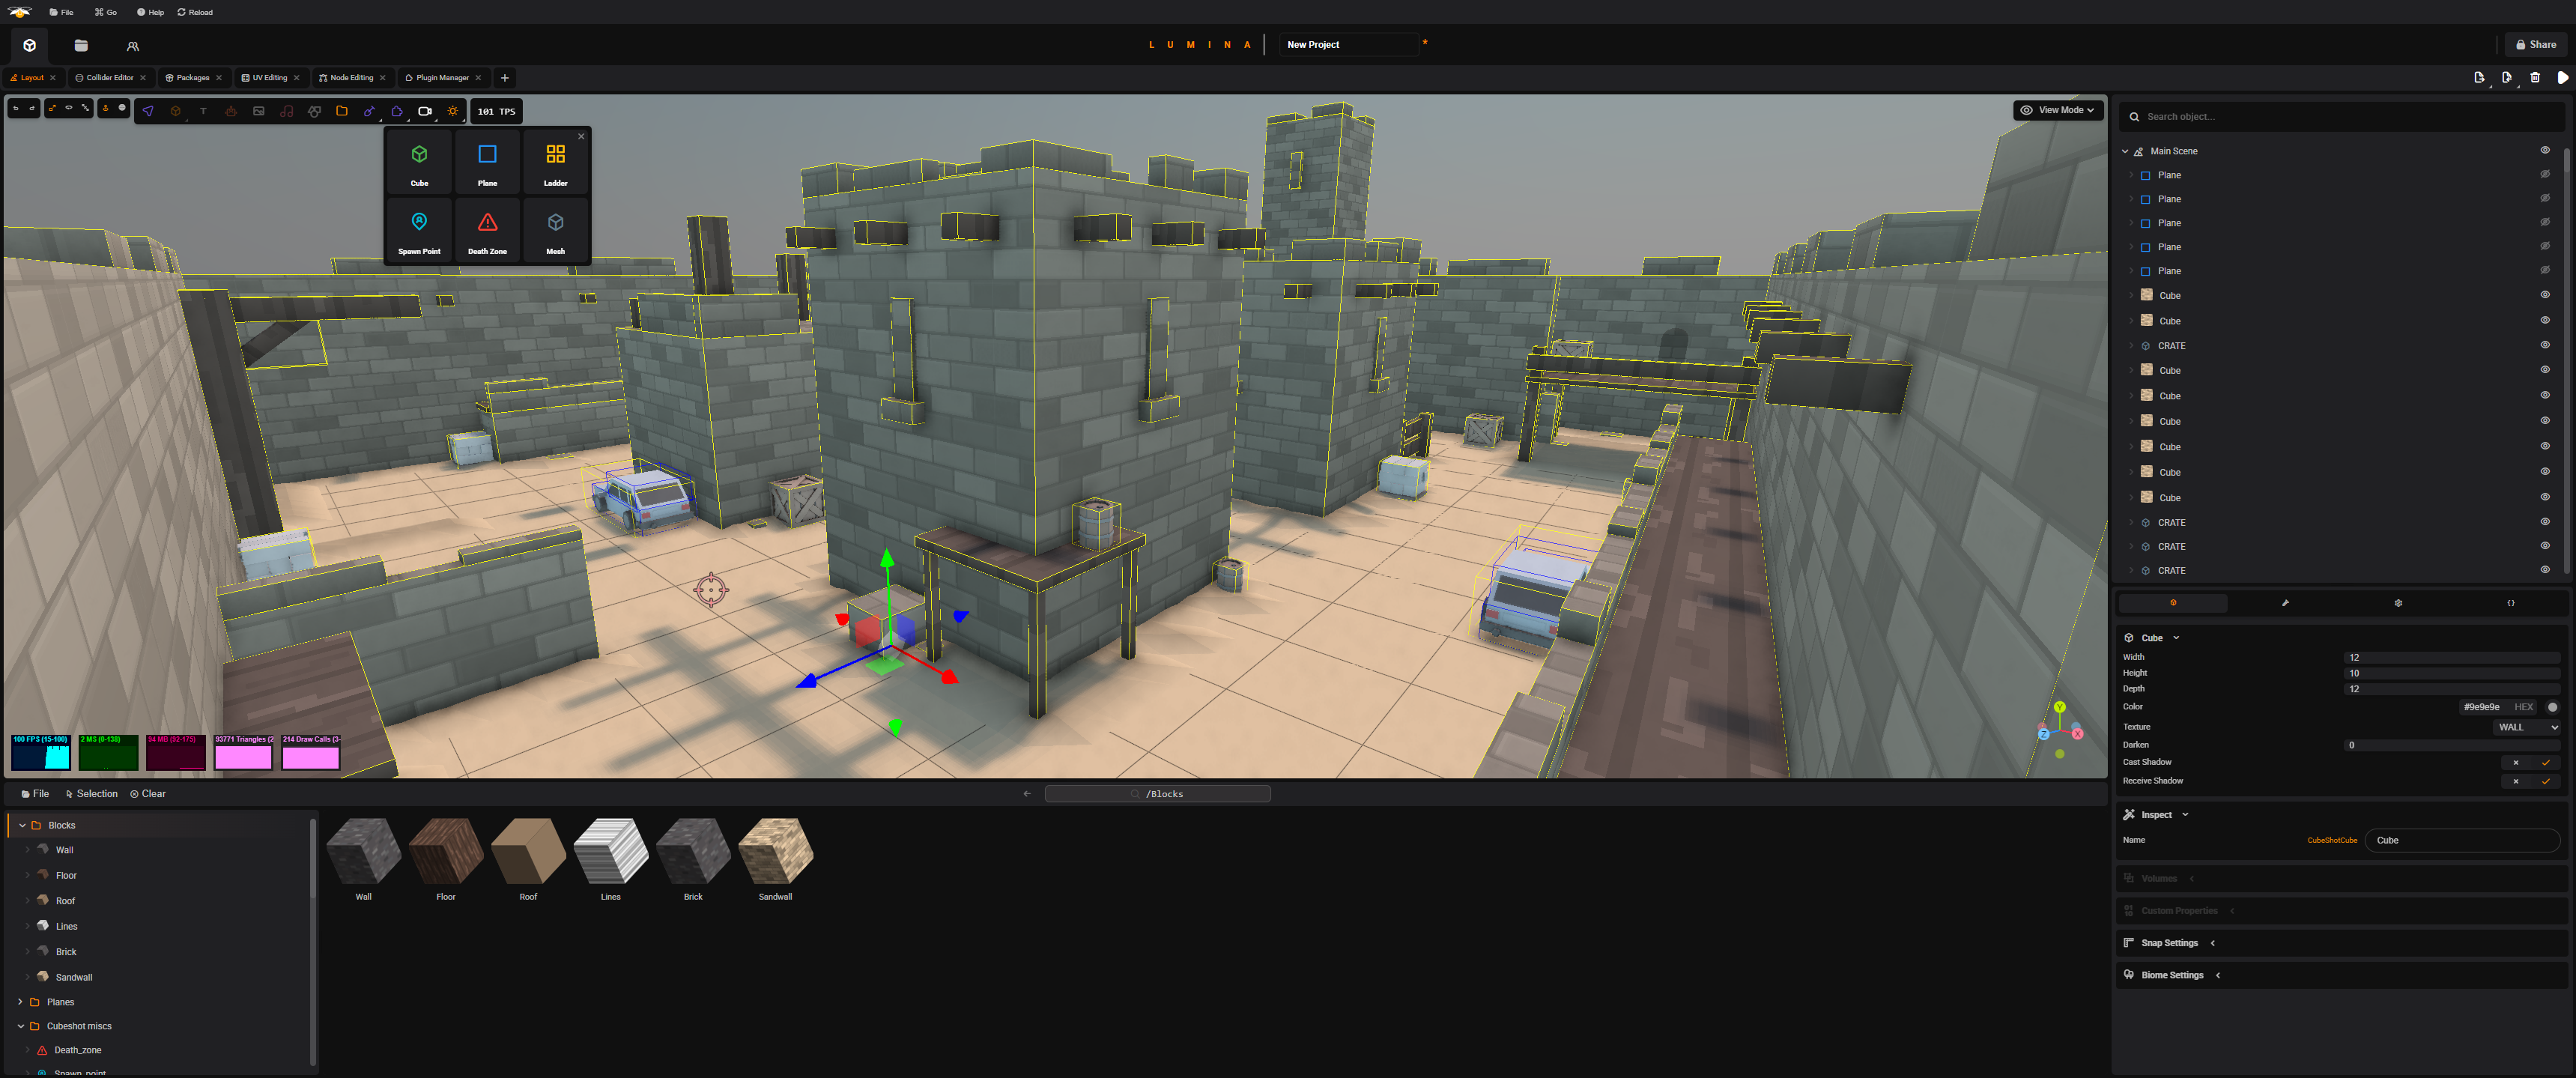Select the Ladder tool from the insert panel
The height and width of the screenshot is (1078, 2576).
tap(556, 162)
